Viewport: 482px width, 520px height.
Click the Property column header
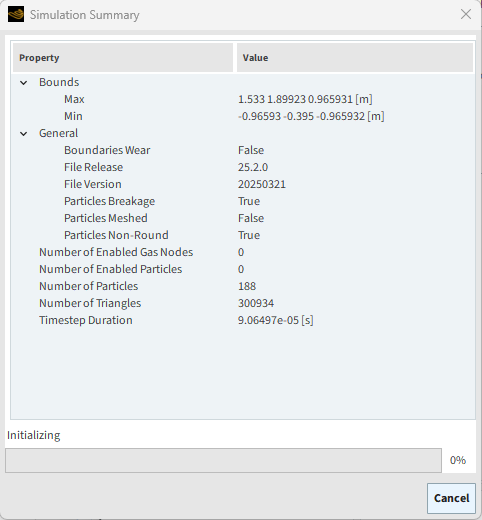coord(123,58)
